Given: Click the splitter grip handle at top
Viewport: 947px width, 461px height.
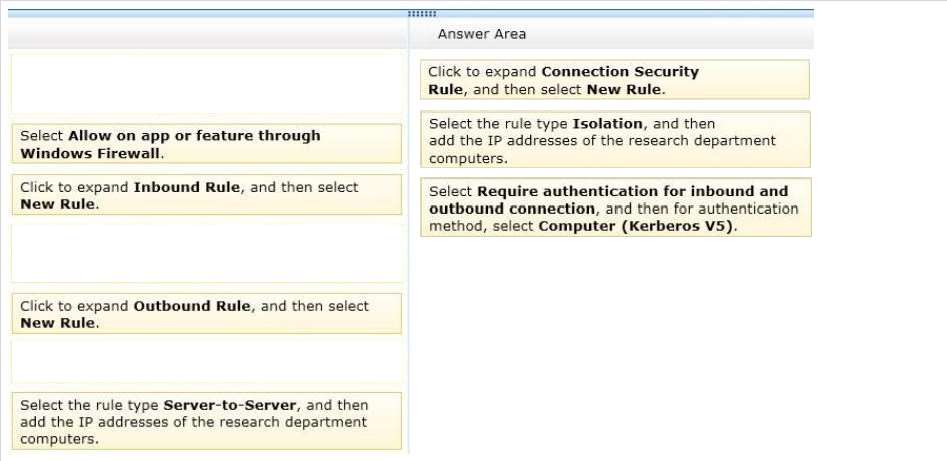Looking at the screenshot, I should click(x=422, y=14).
